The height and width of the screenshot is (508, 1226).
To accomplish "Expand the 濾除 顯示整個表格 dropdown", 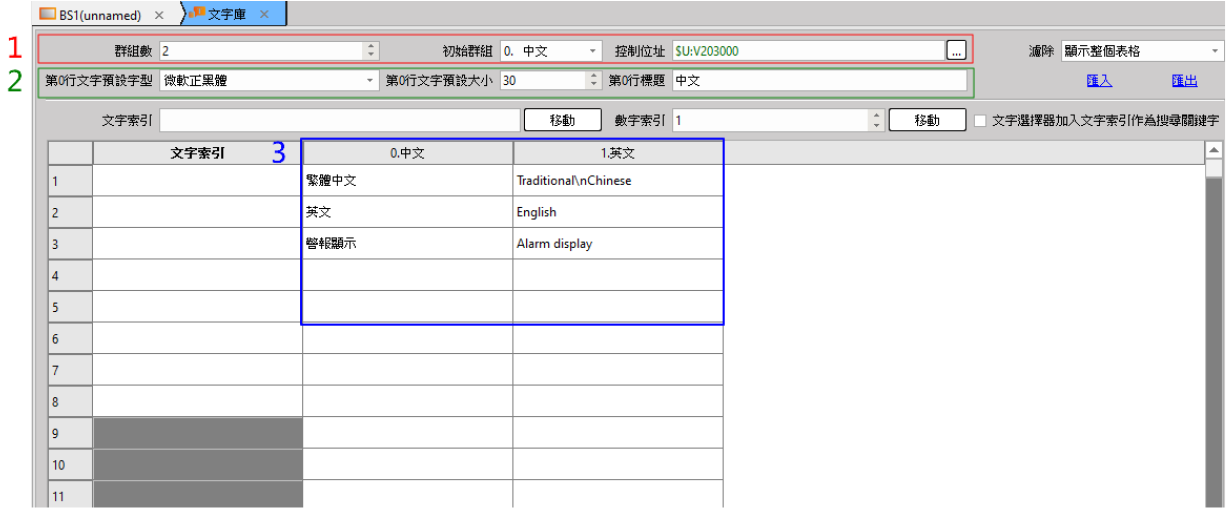I will [1140, 51].
